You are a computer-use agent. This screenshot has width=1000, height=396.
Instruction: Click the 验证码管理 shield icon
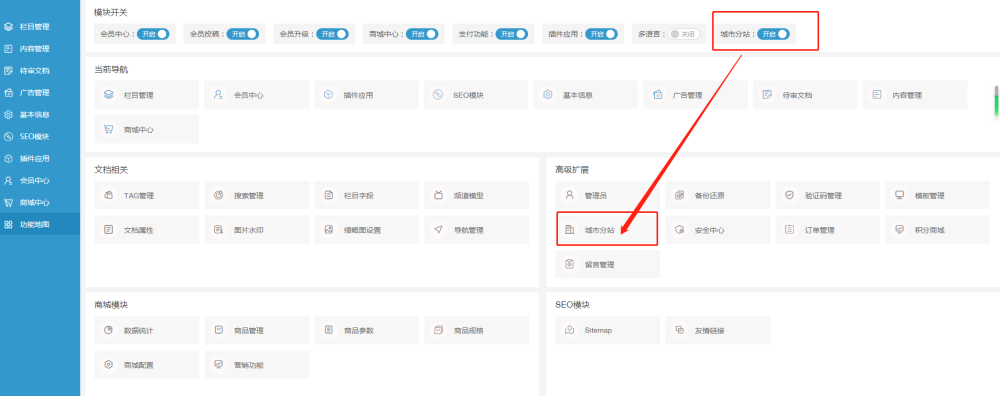coord(790,195)
